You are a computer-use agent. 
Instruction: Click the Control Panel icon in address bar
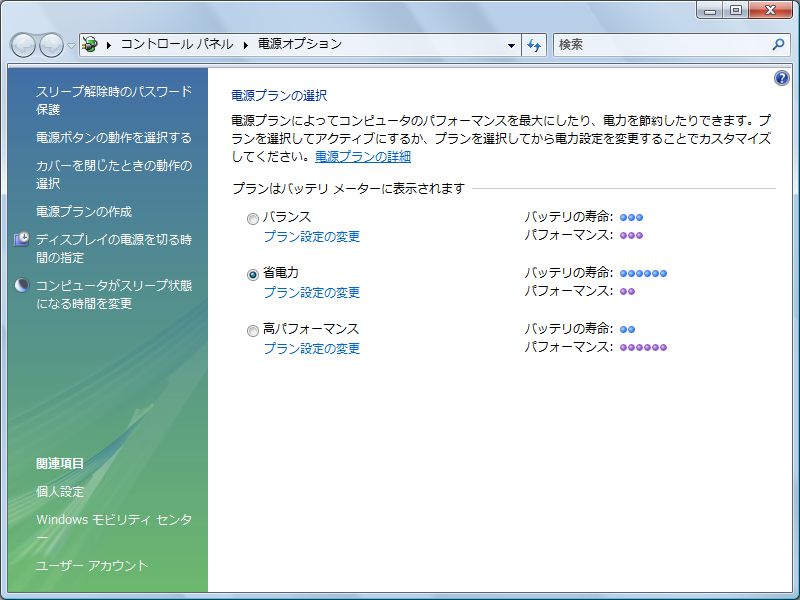coord(90,44)
